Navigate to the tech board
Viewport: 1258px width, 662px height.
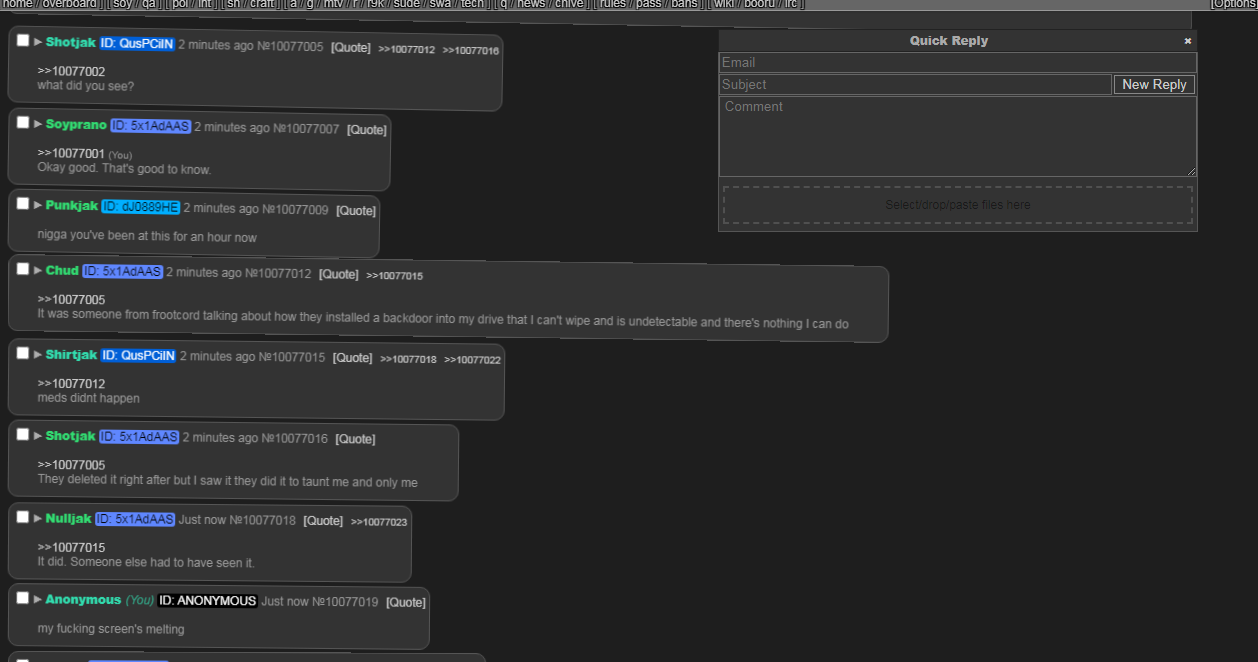472,4
